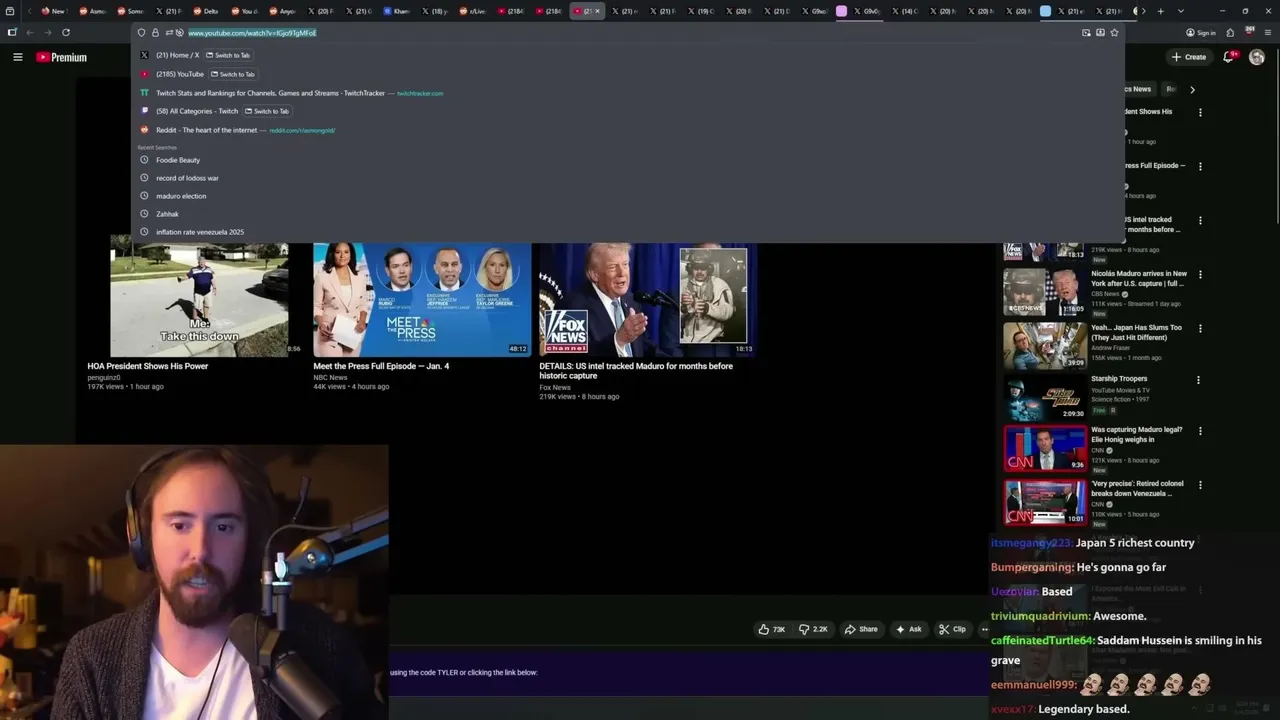This screenshot has width=1280, height=720.
Task: Open the Starship Troopers movie thumbnail
Action: point(1045,397)
